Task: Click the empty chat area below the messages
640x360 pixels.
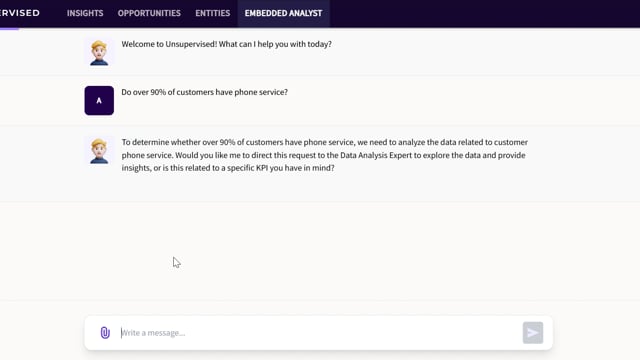Action: click(x=320, y=251)
